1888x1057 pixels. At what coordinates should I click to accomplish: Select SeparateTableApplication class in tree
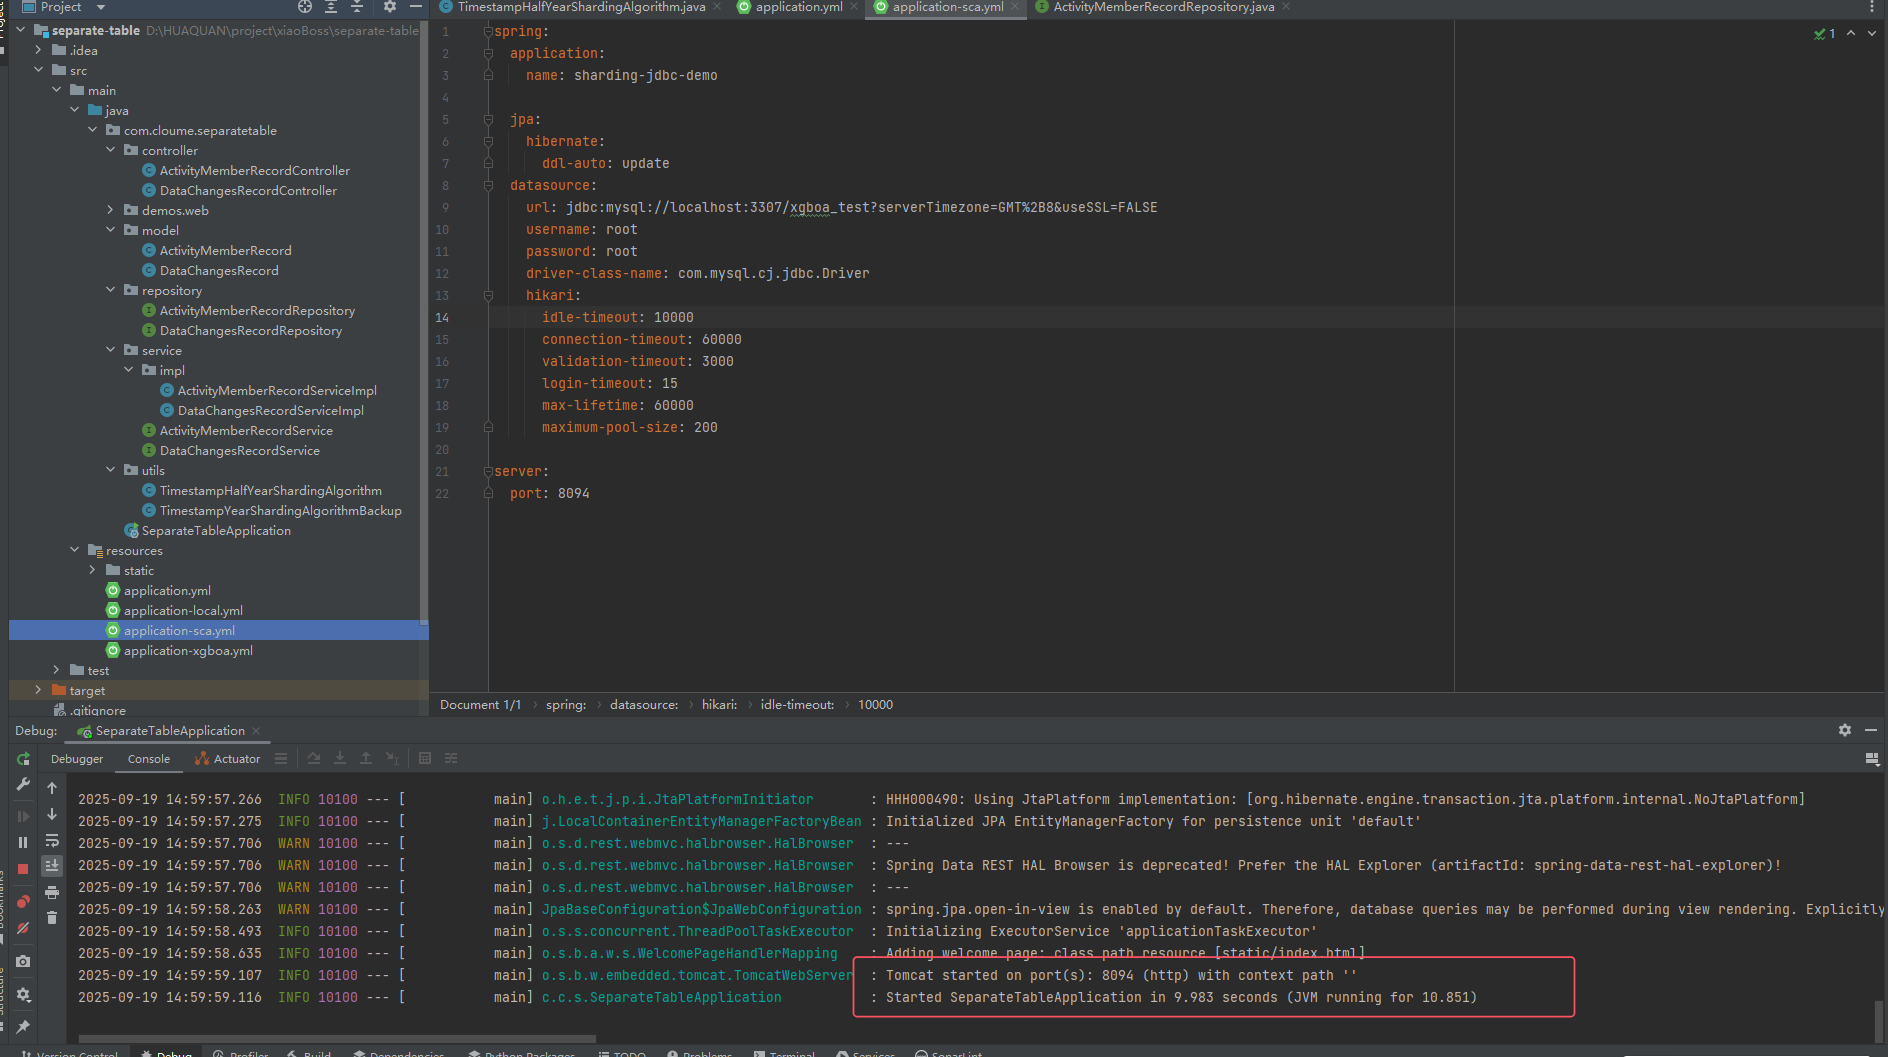click(x=216, y=530)
